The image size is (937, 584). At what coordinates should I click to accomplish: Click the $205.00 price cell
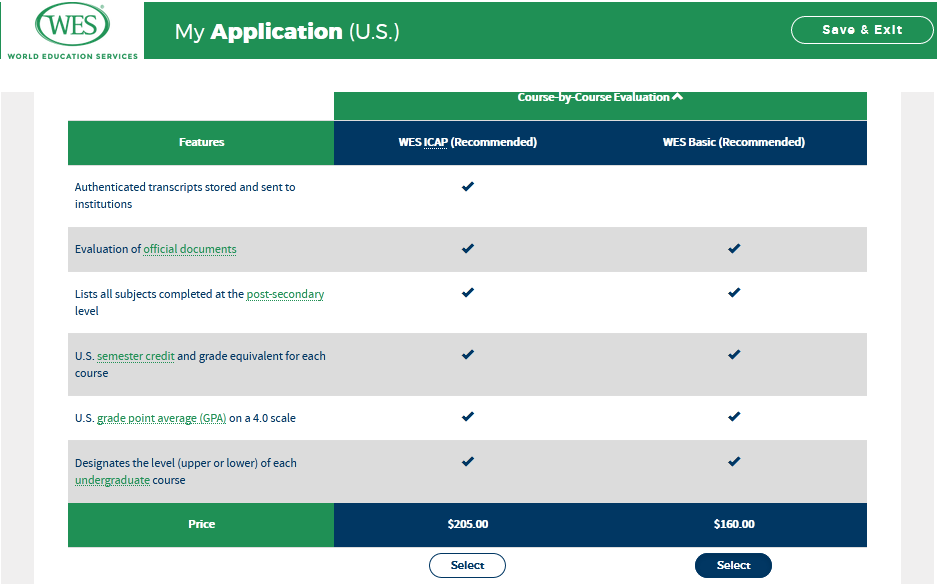(467, 524)
